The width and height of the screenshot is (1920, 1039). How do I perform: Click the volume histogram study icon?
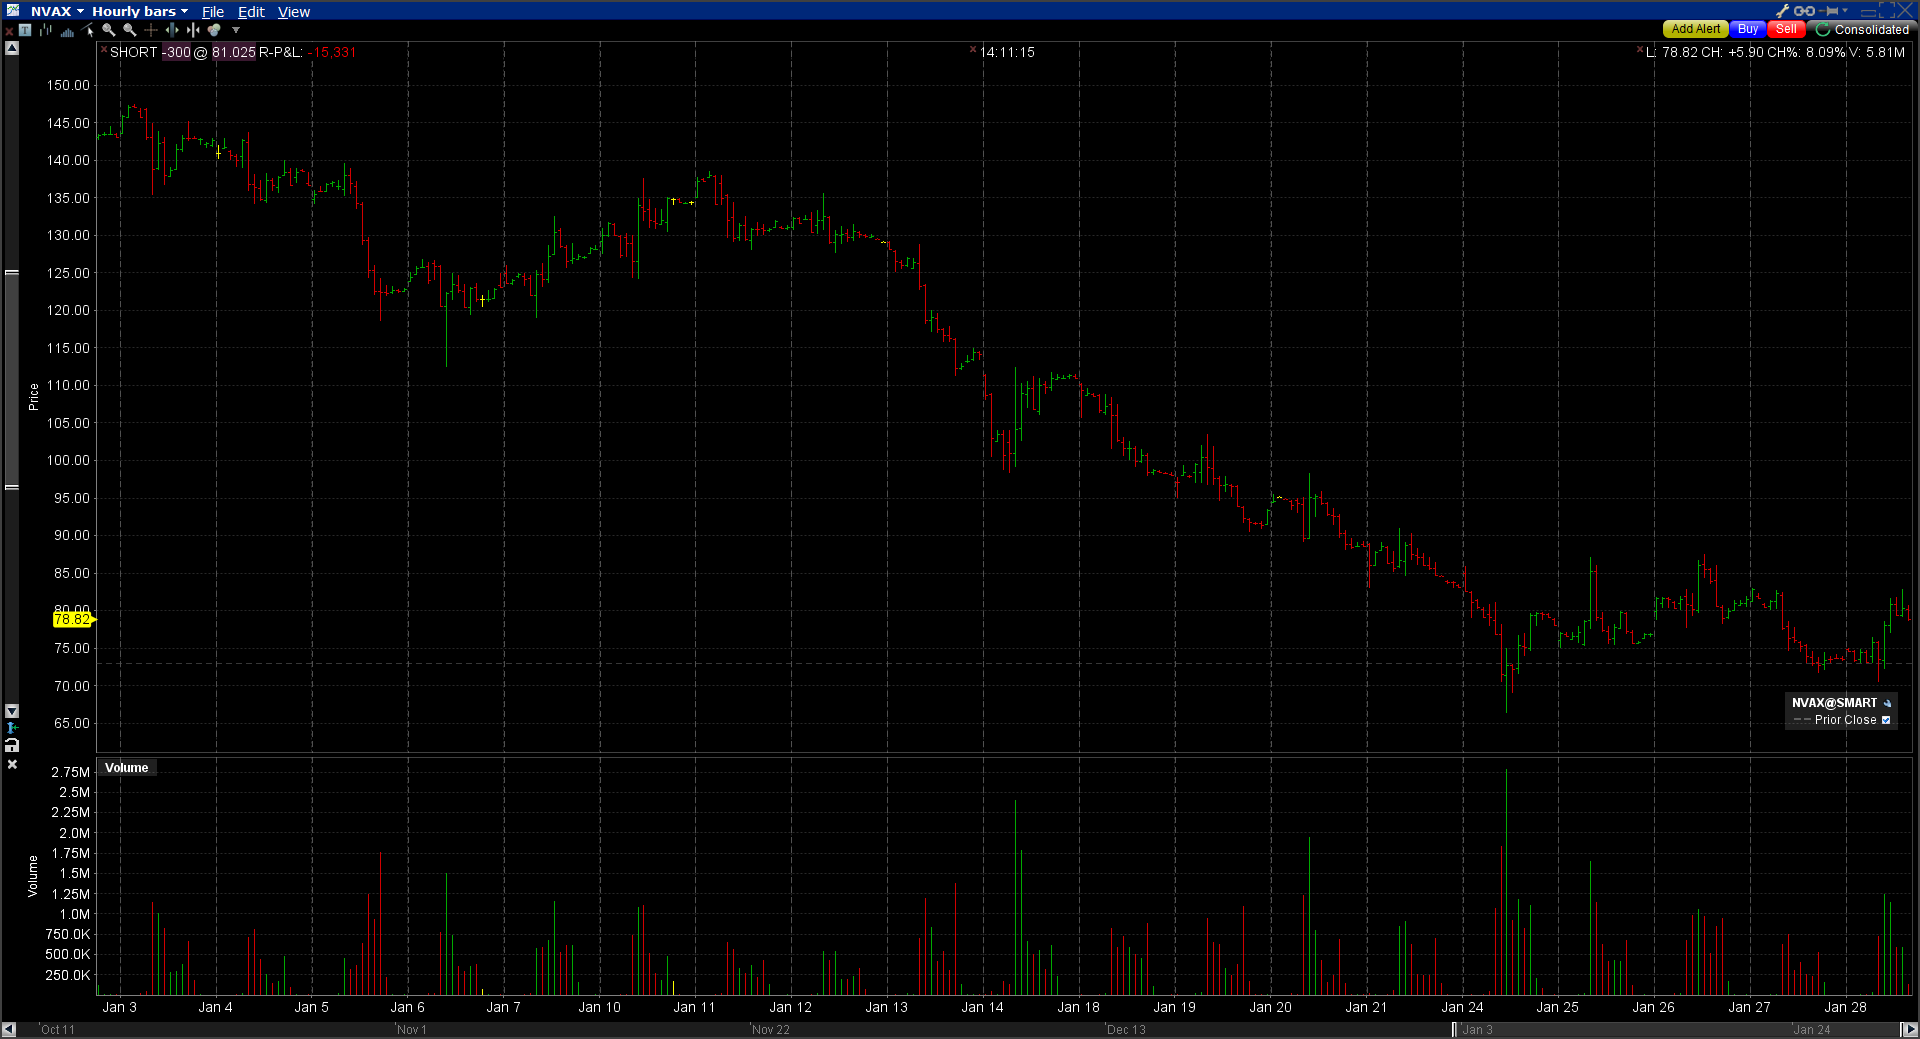point(67,31)
